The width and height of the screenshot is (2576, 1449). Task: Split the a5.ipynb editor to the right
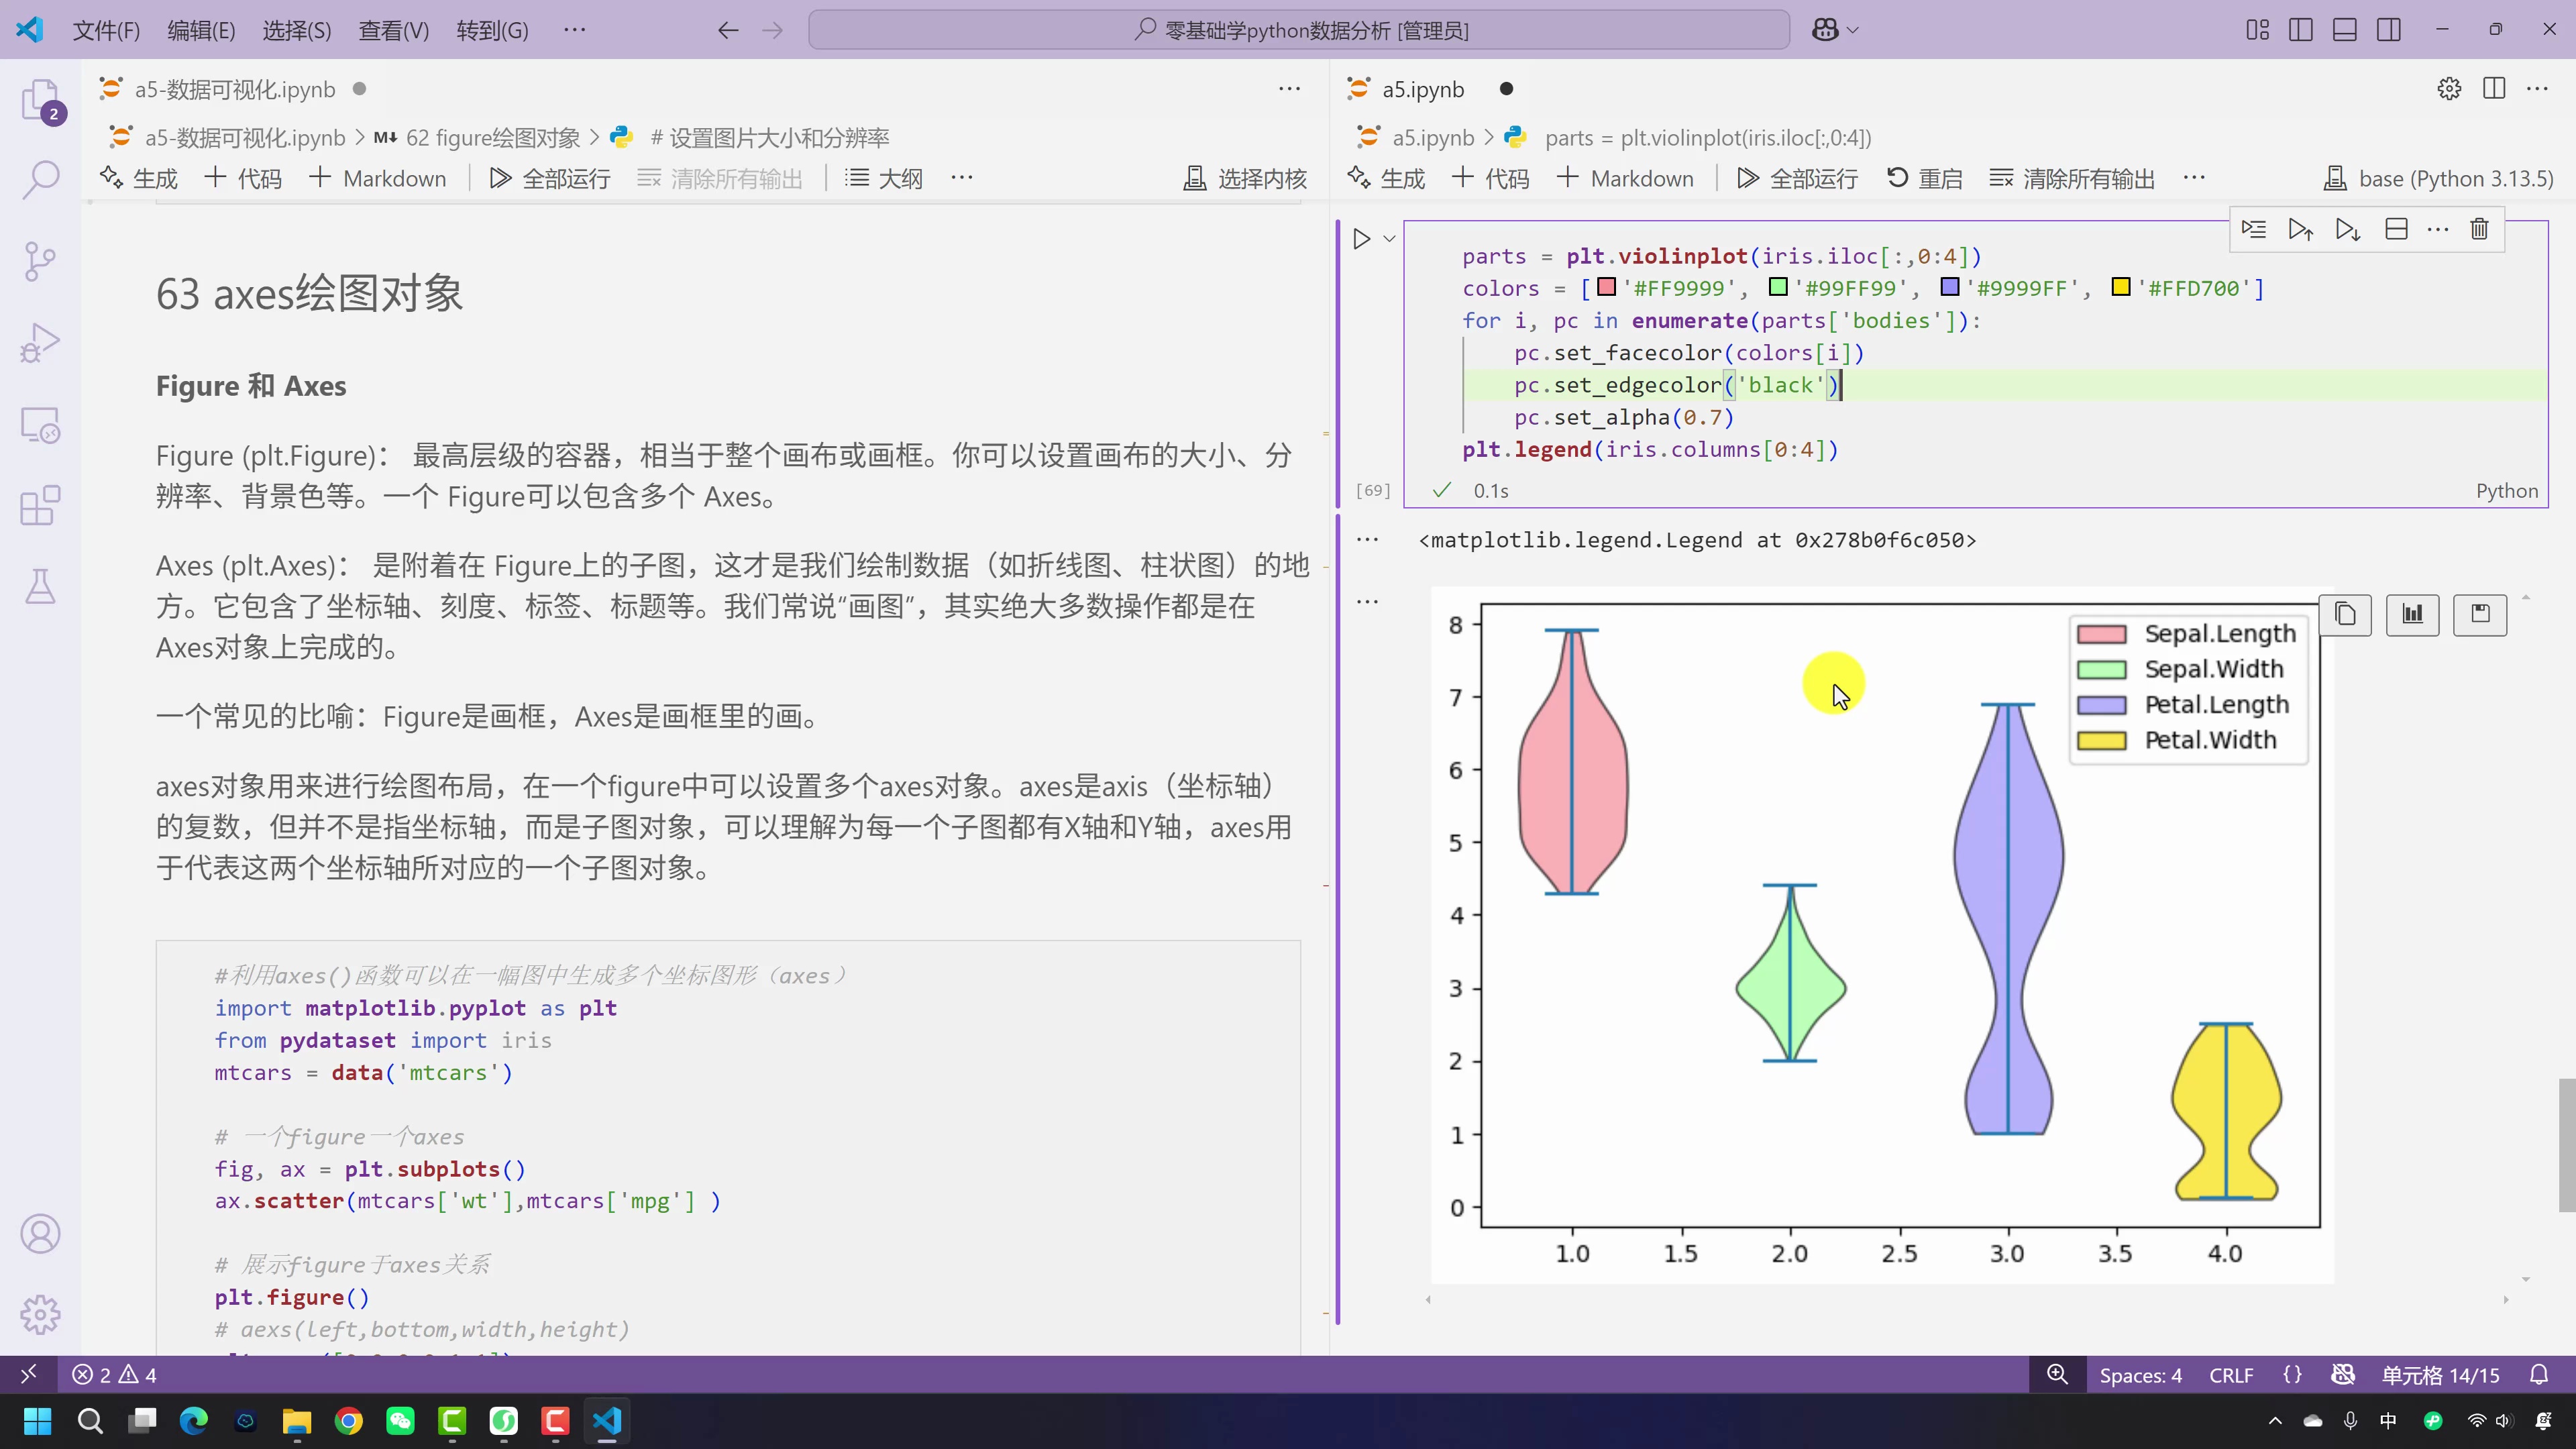click(x=2494, y=89)
